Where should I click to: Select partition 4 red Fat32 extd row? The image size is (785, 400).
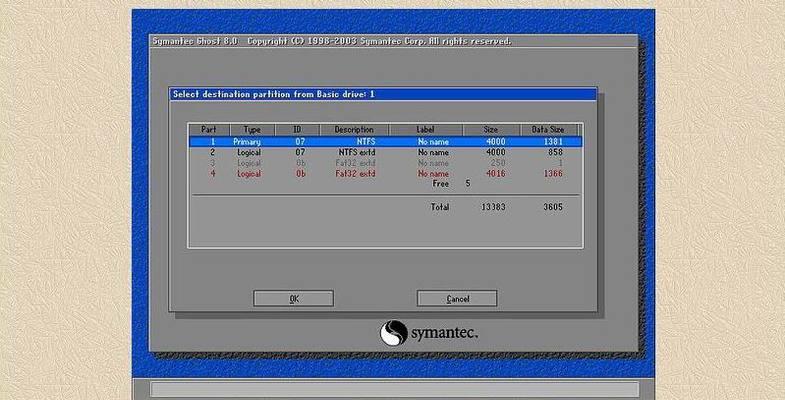(385, 174)
